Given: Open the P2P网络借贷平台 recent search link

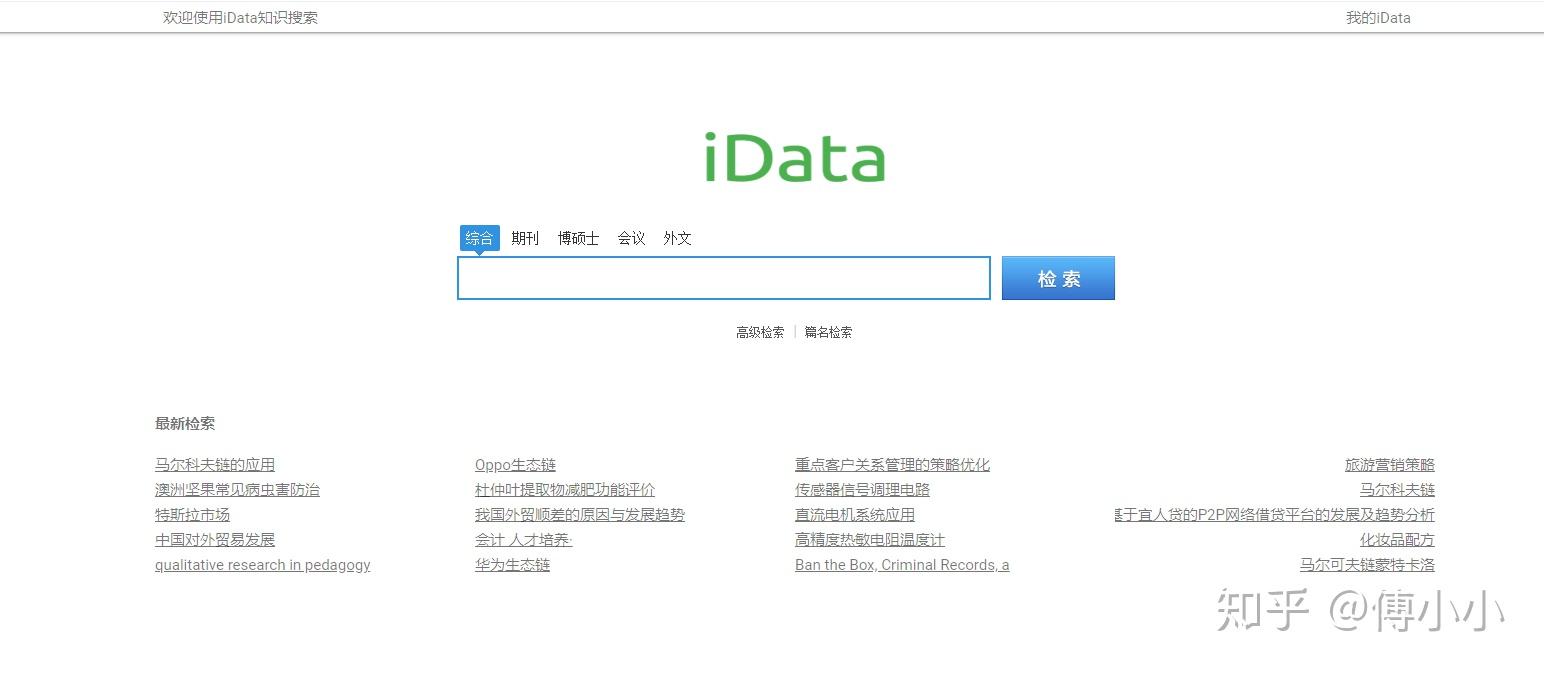Looking at the screenshot, I should pos(1275,515).
